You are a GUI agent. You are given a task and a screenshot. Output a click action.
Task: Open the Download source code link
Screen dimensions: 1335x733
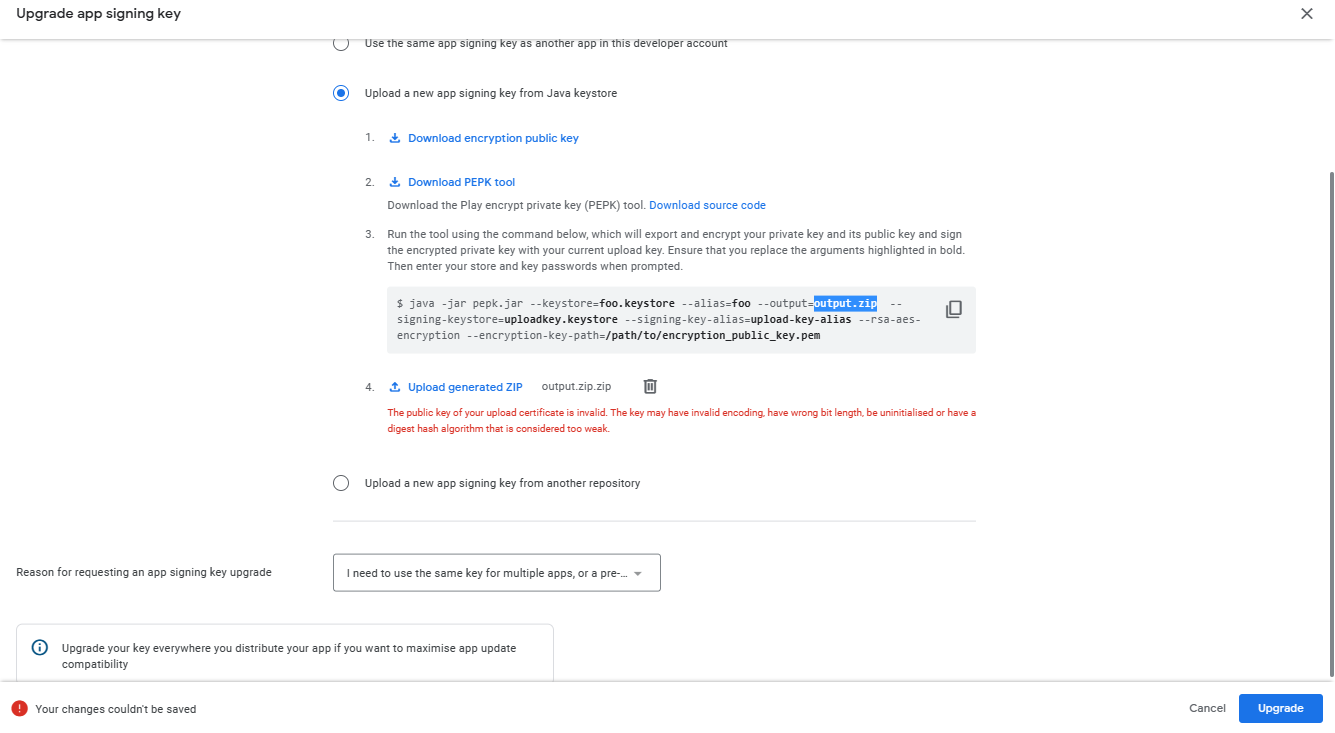pyautogui.click(x=707, y=205)
